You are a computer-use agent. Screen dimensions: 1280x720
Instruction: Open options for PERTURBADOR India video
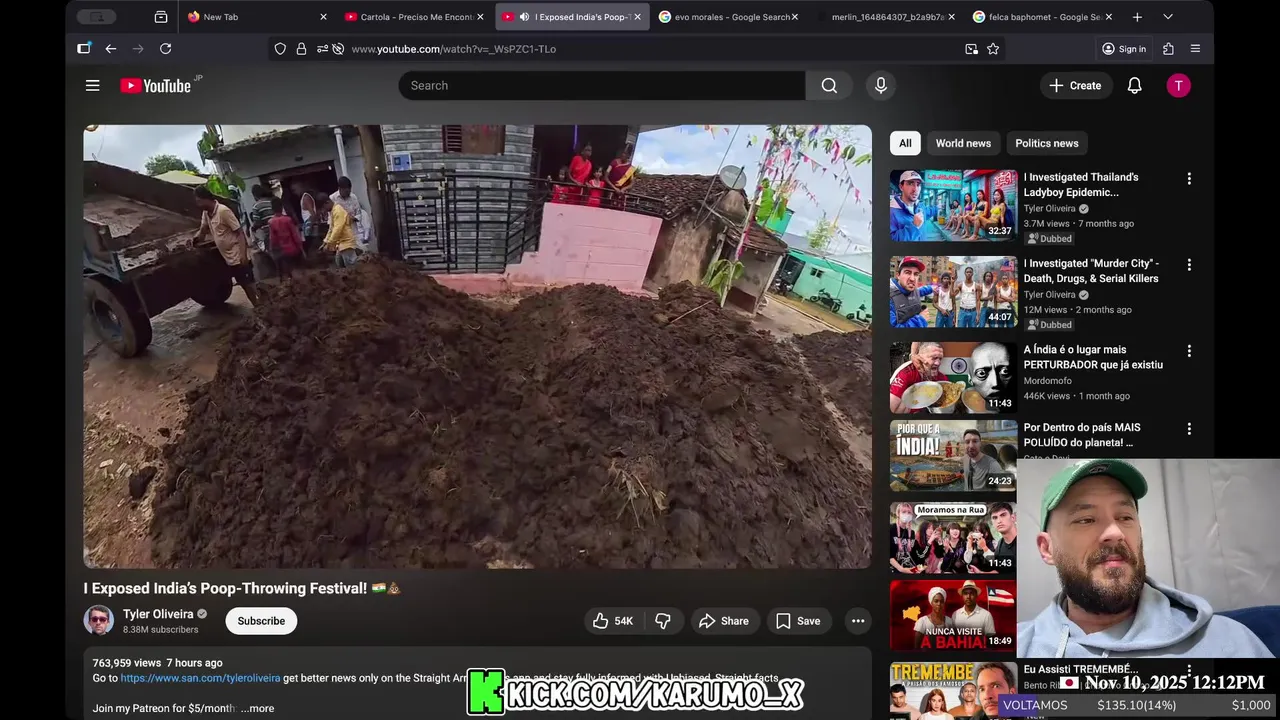(x=1189, y=351)
